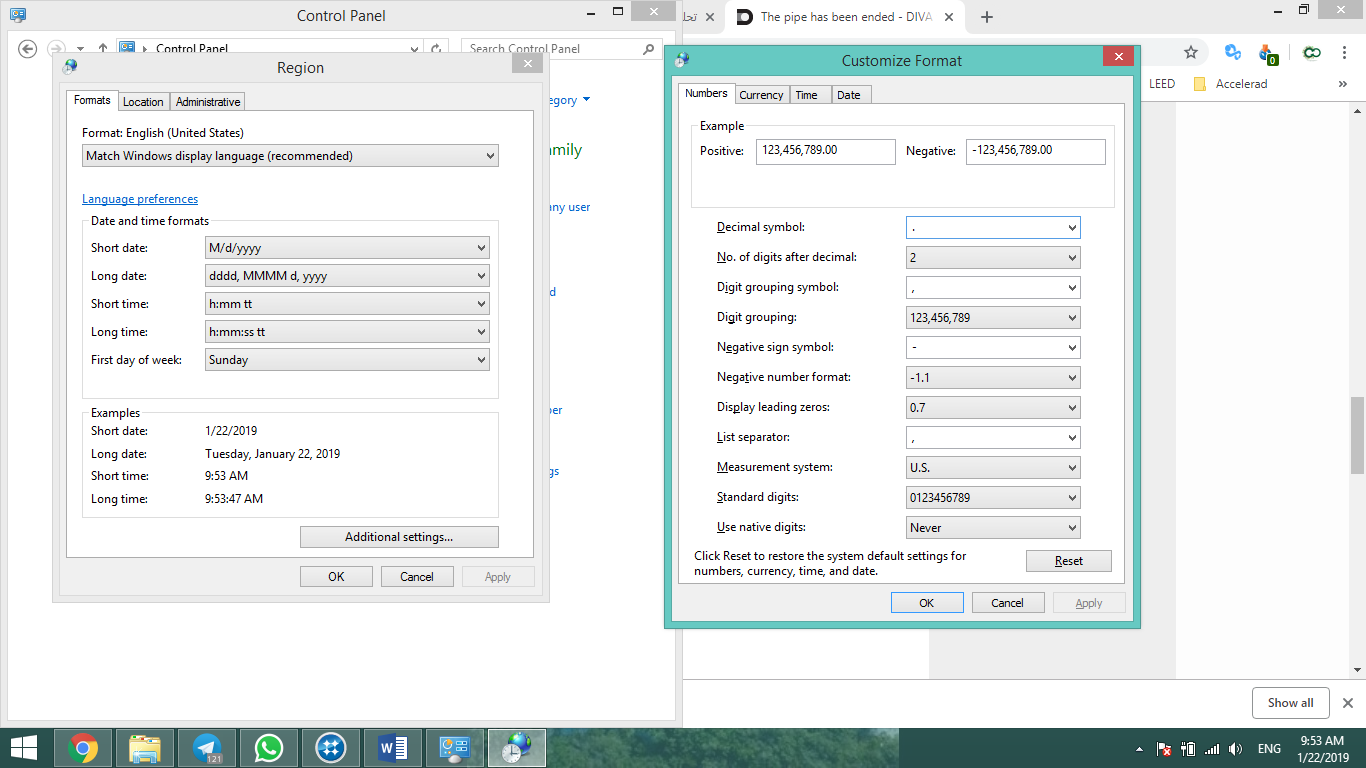Click Additional settings button in Region
Viewport: 1366px width, 768px height.
pos(399,537)
